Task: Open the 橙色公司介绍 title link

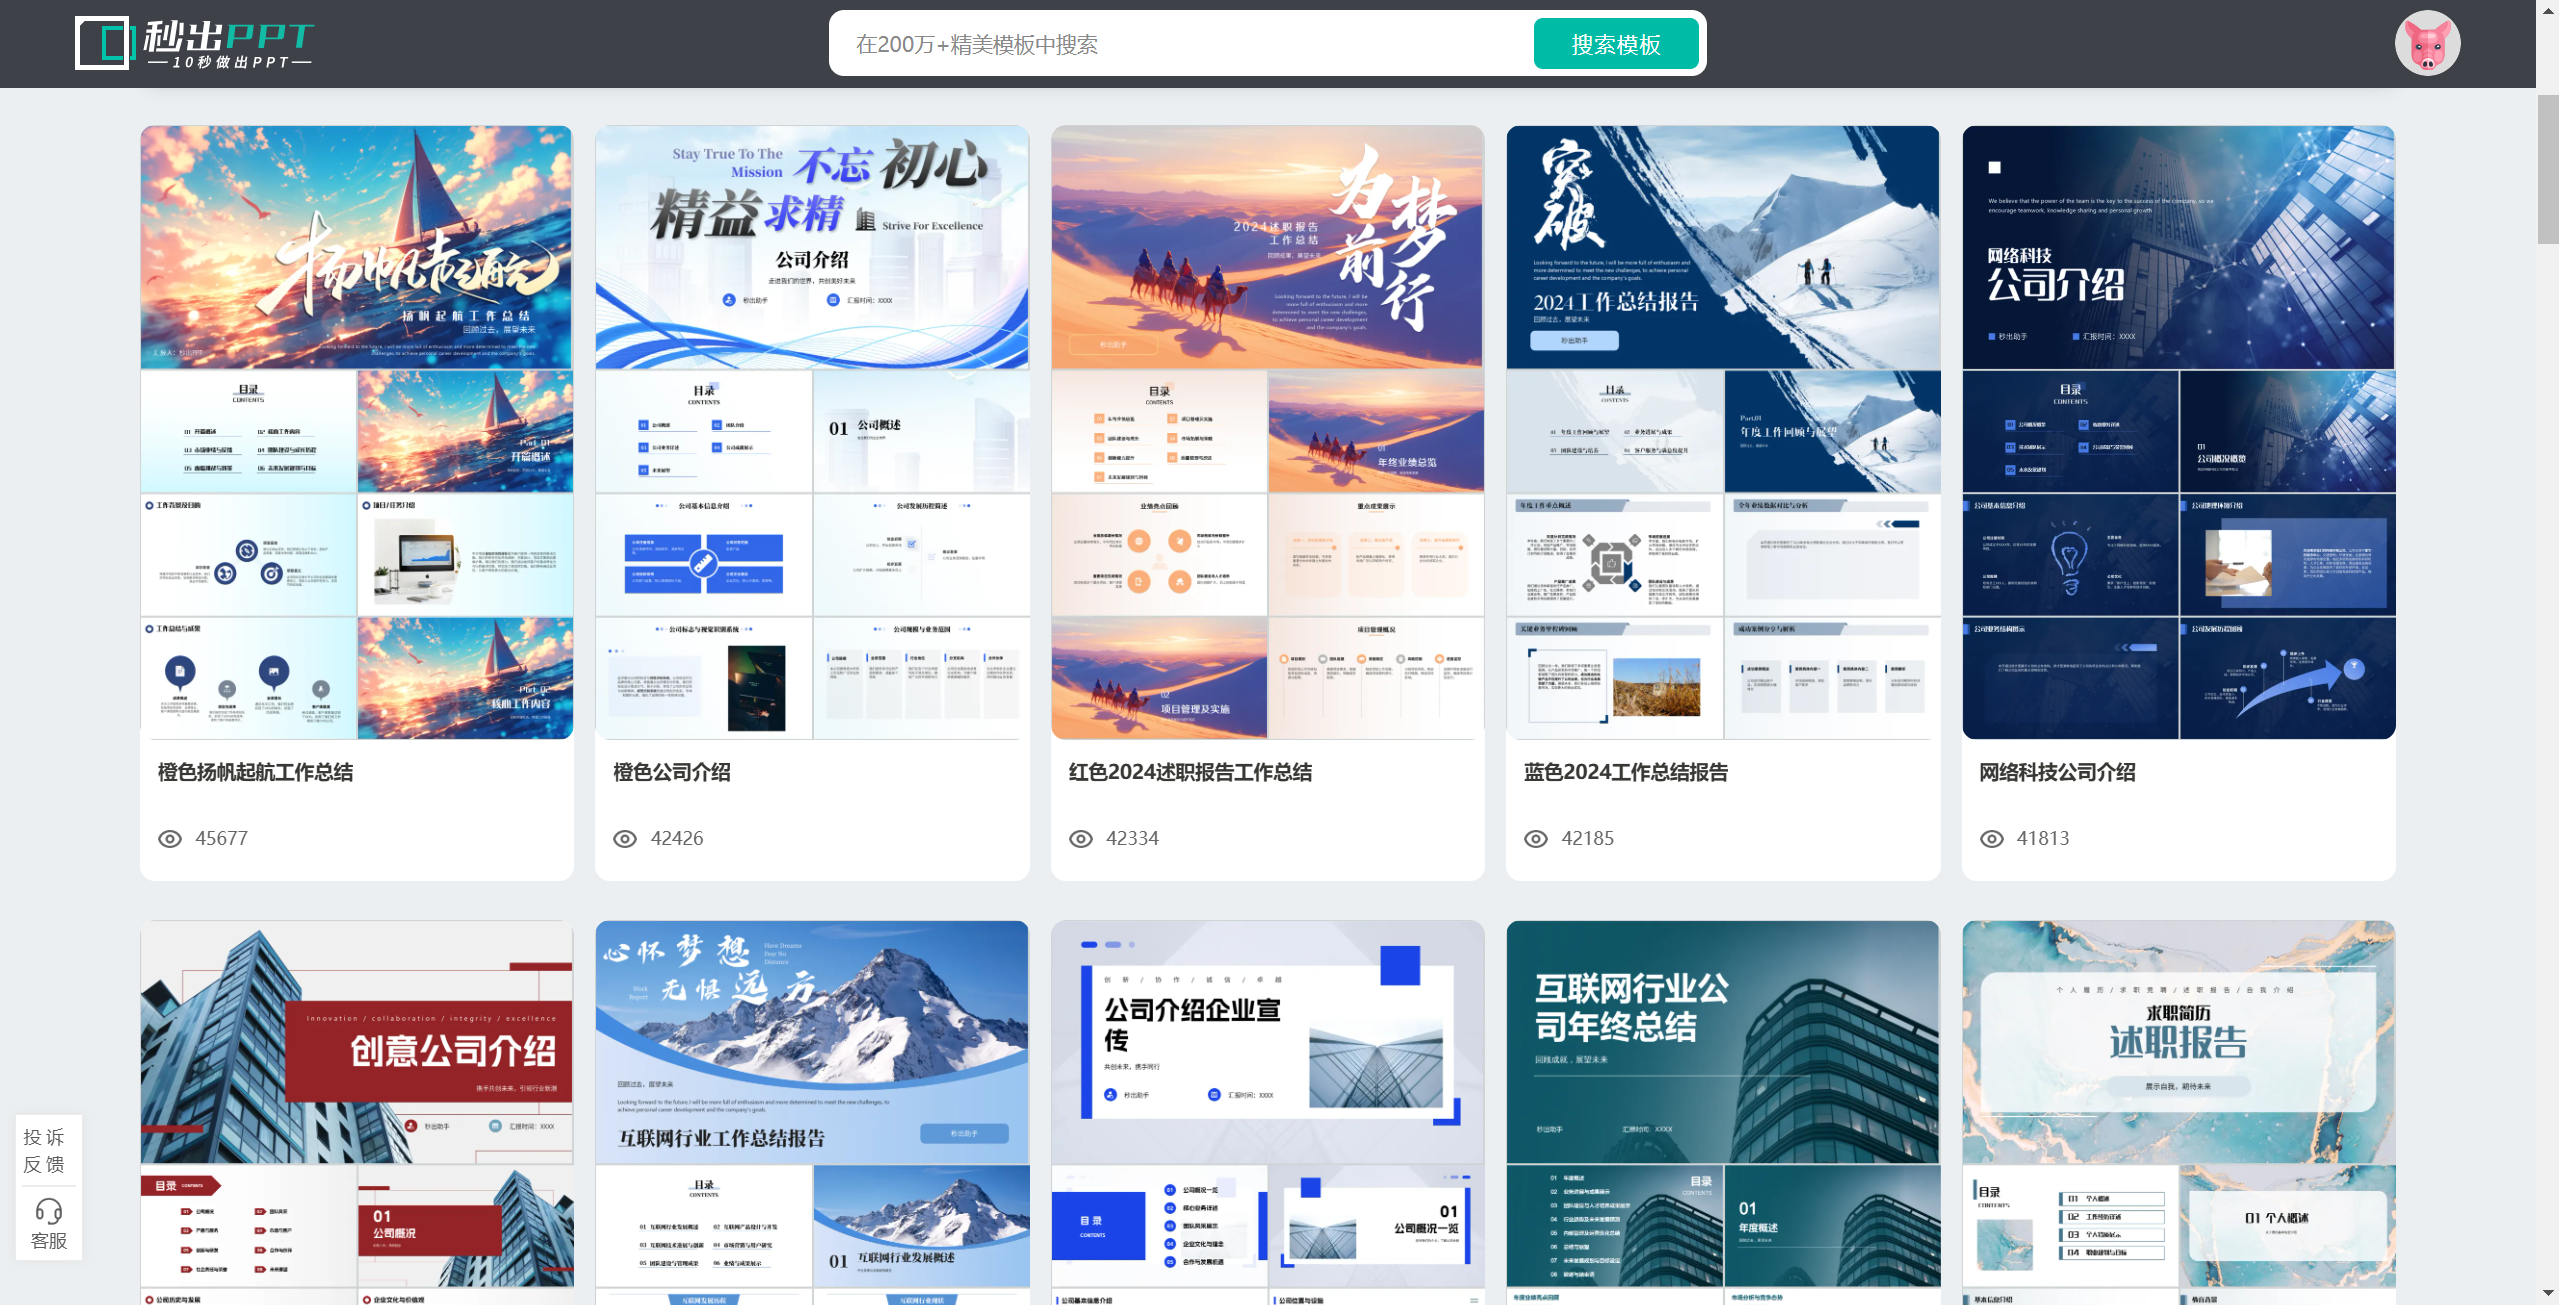Action: pyautogui.click(x=672, y=772)
